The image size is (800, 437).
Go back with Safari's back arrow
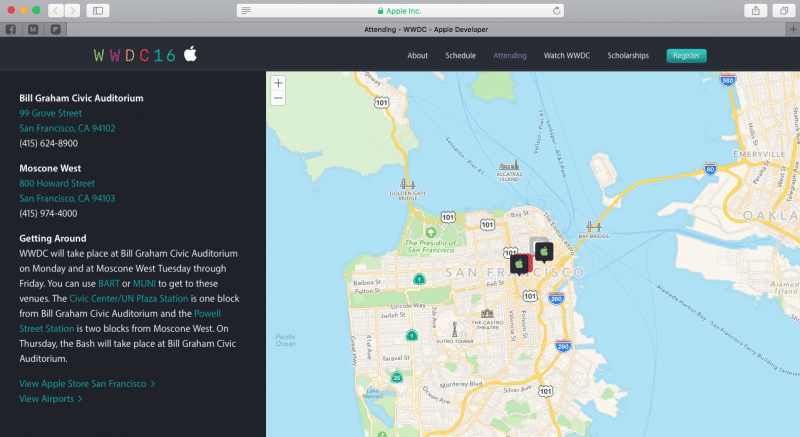coord(56,10)
